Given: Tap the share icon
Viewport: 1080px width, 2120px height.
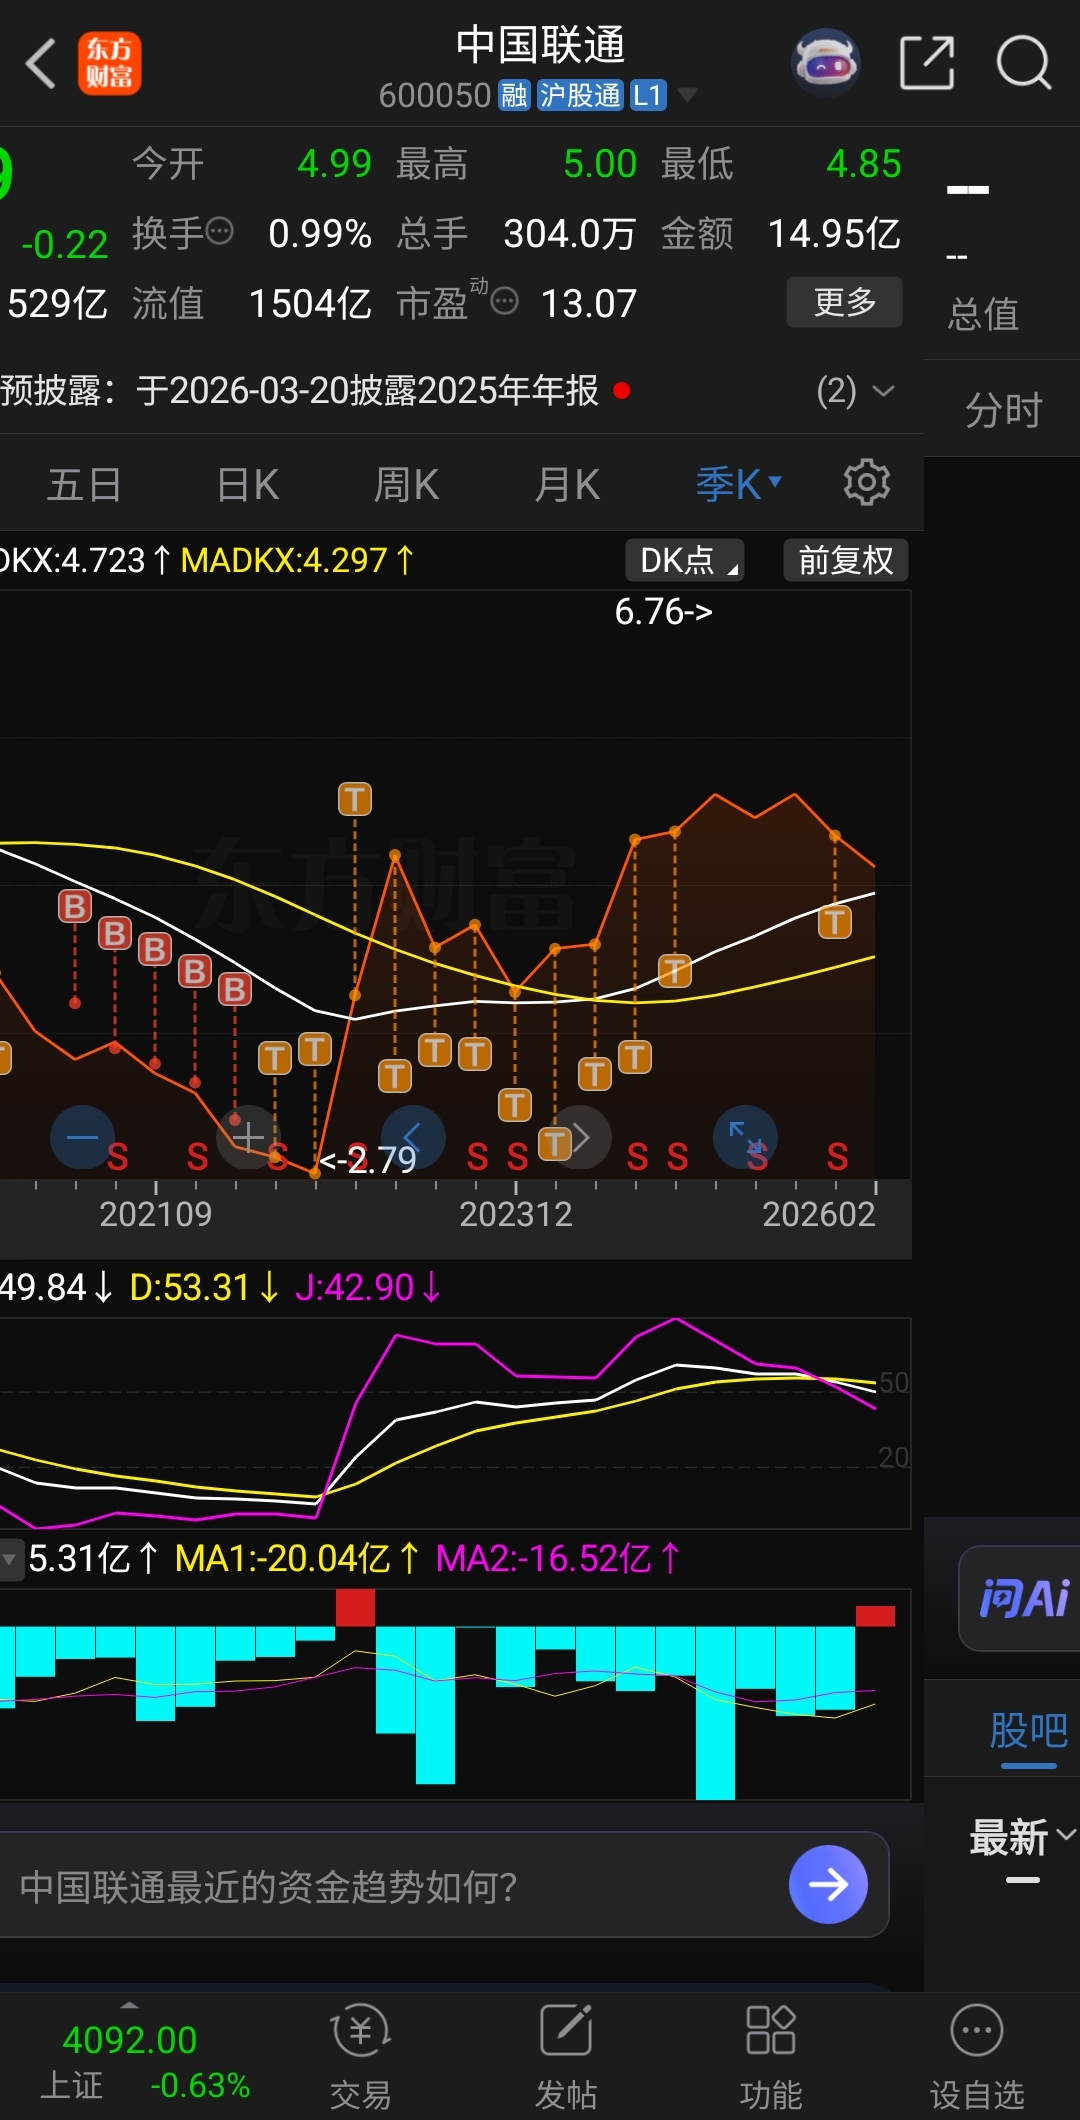Looking at the screenshot, I should point(927,63).
